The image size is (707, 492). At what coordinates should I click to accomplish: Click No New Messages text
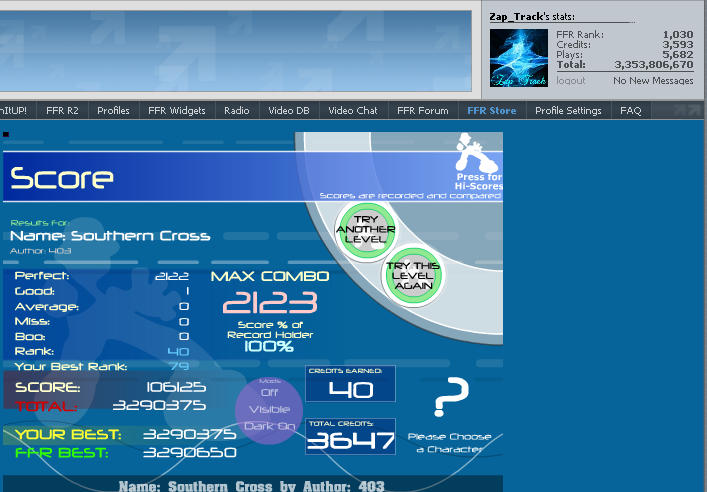pyautogui.click(x=653, y=81)
